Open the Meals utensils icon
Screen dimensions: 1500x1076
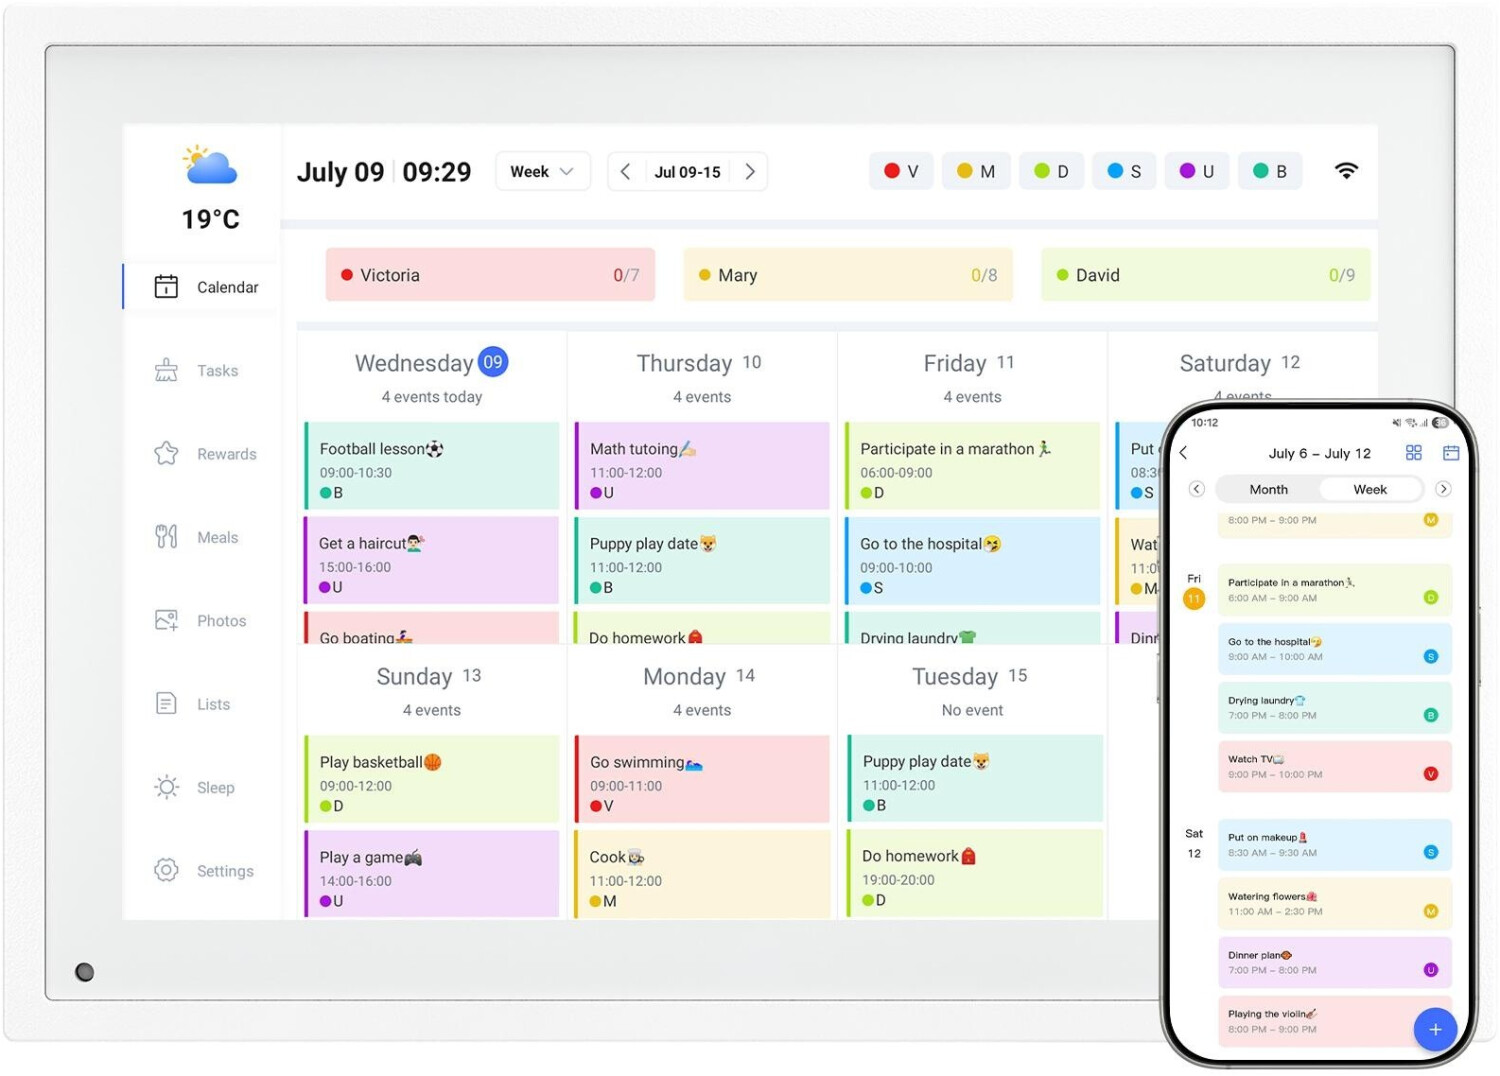tap(166, 537)
